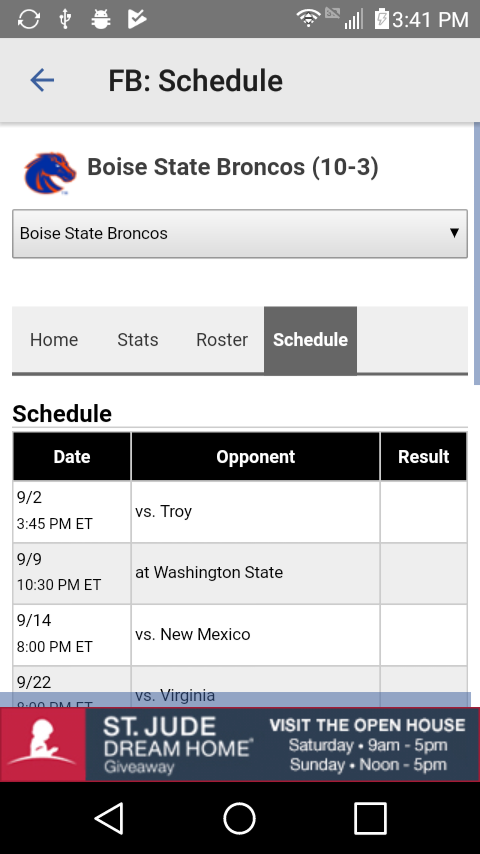Select the vs. Troy game row

240,511
